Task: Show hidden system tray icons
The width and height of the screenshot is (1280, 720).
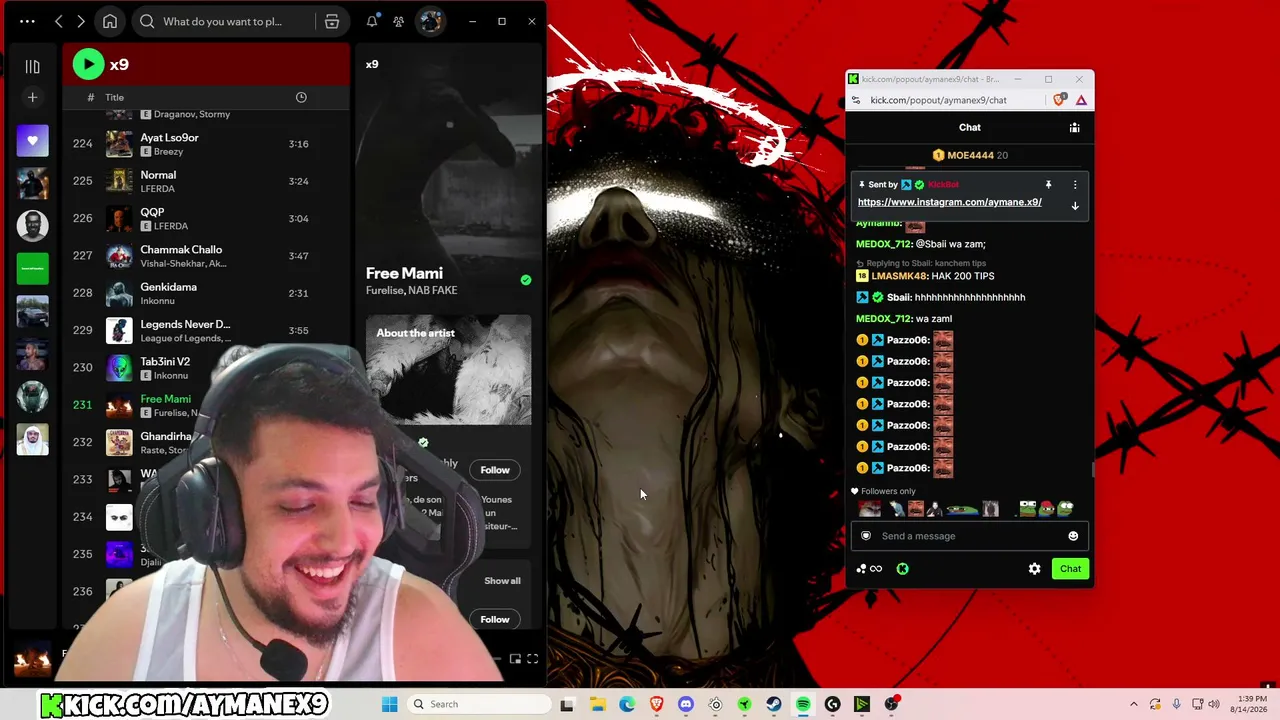Action: [1134, 704]
